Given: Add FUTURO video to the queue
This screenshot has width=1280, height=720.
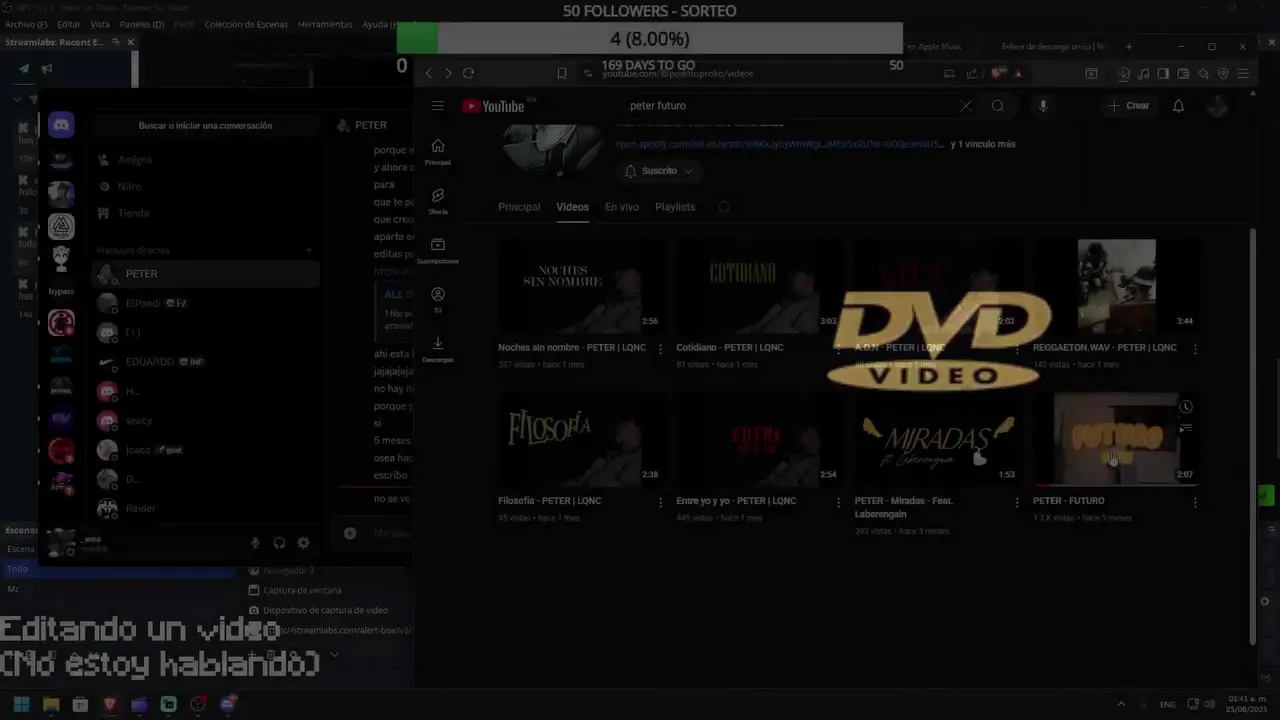Looking at the screenshot, I should tap(1185, 428).
